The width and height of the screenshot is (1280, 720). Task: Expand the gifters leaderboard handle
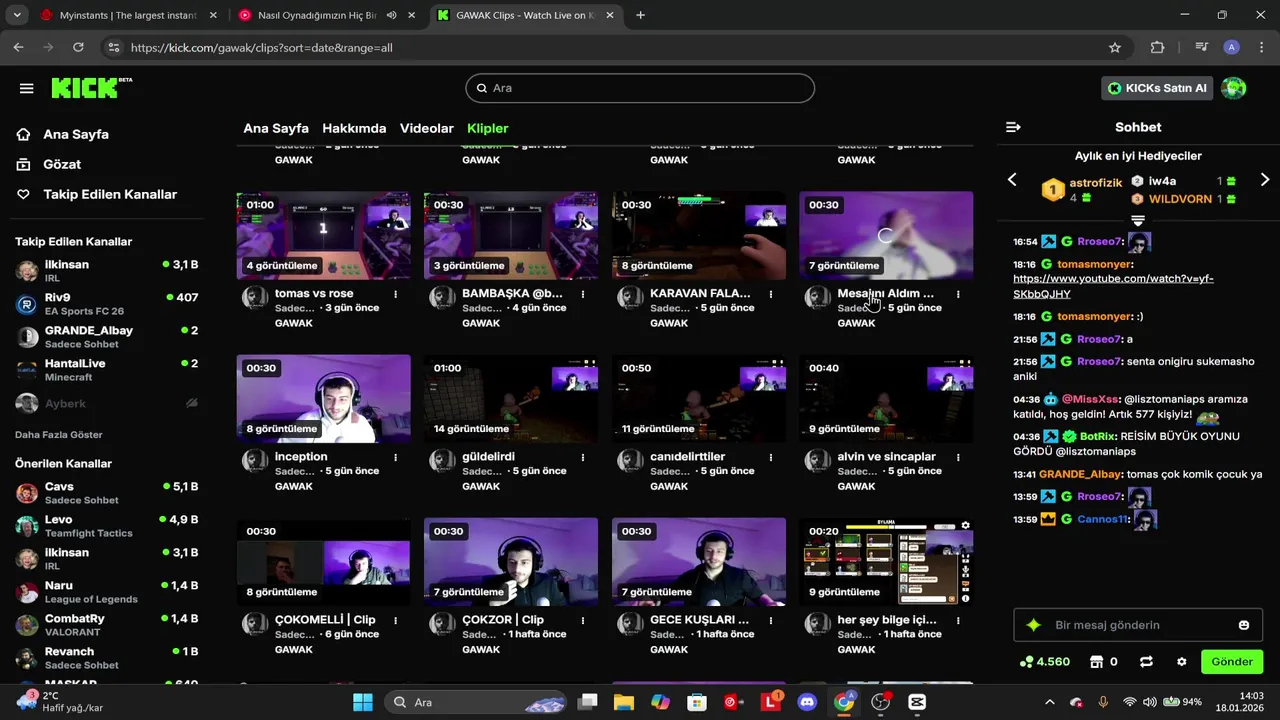[x=1138, y=220]
